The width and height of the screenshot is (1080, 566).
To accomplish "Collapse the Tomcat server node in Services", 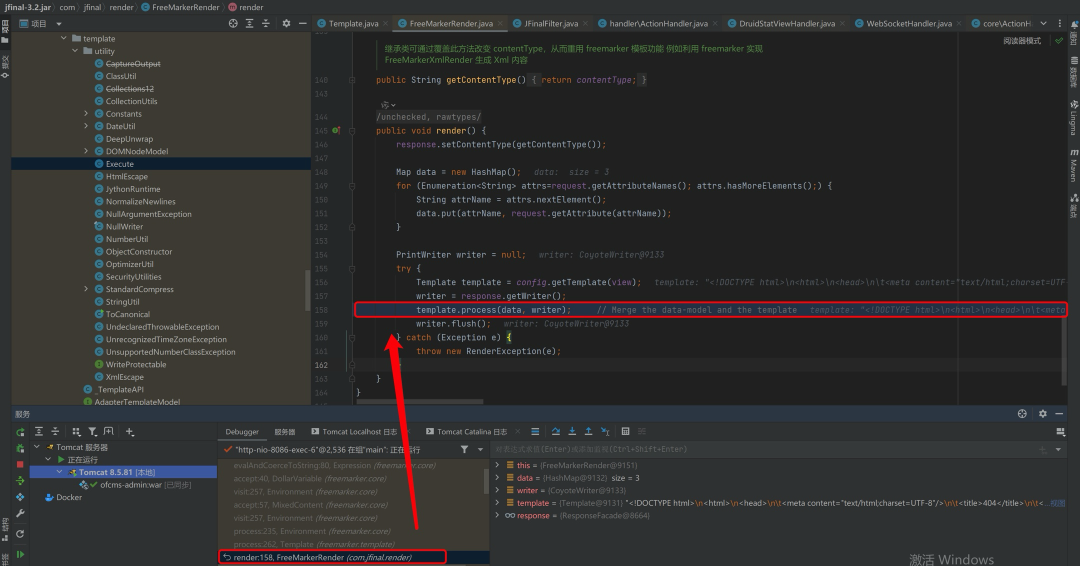I will coord(37,447).
